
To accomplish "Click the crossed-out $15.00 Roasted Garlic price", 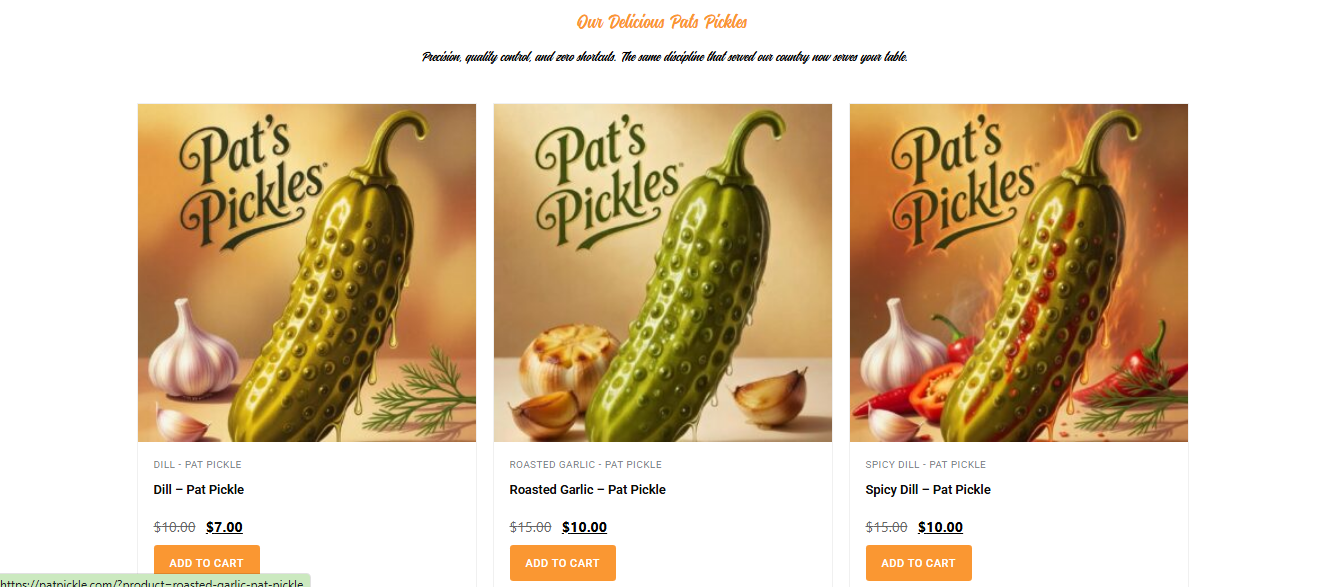I will (530, 527).
